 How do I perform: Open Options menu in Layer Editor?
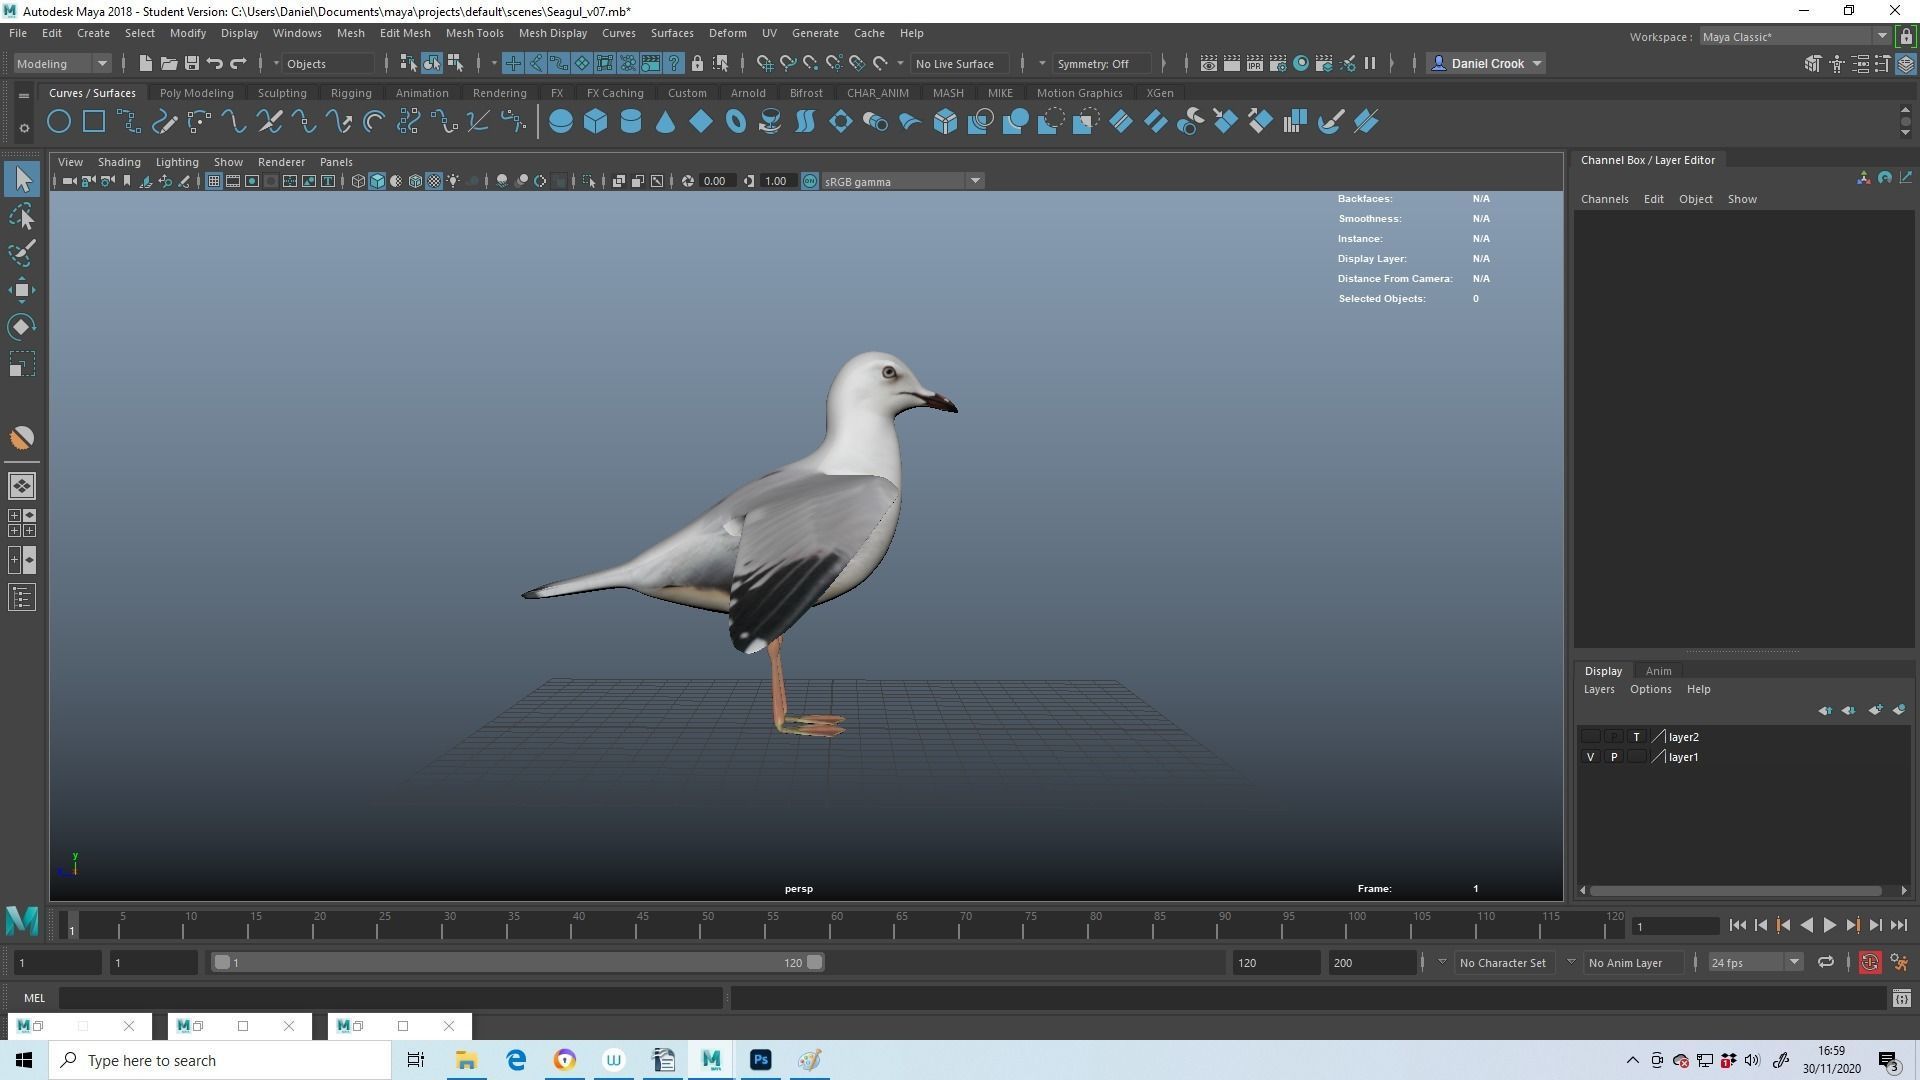[x=1650, y=689]
